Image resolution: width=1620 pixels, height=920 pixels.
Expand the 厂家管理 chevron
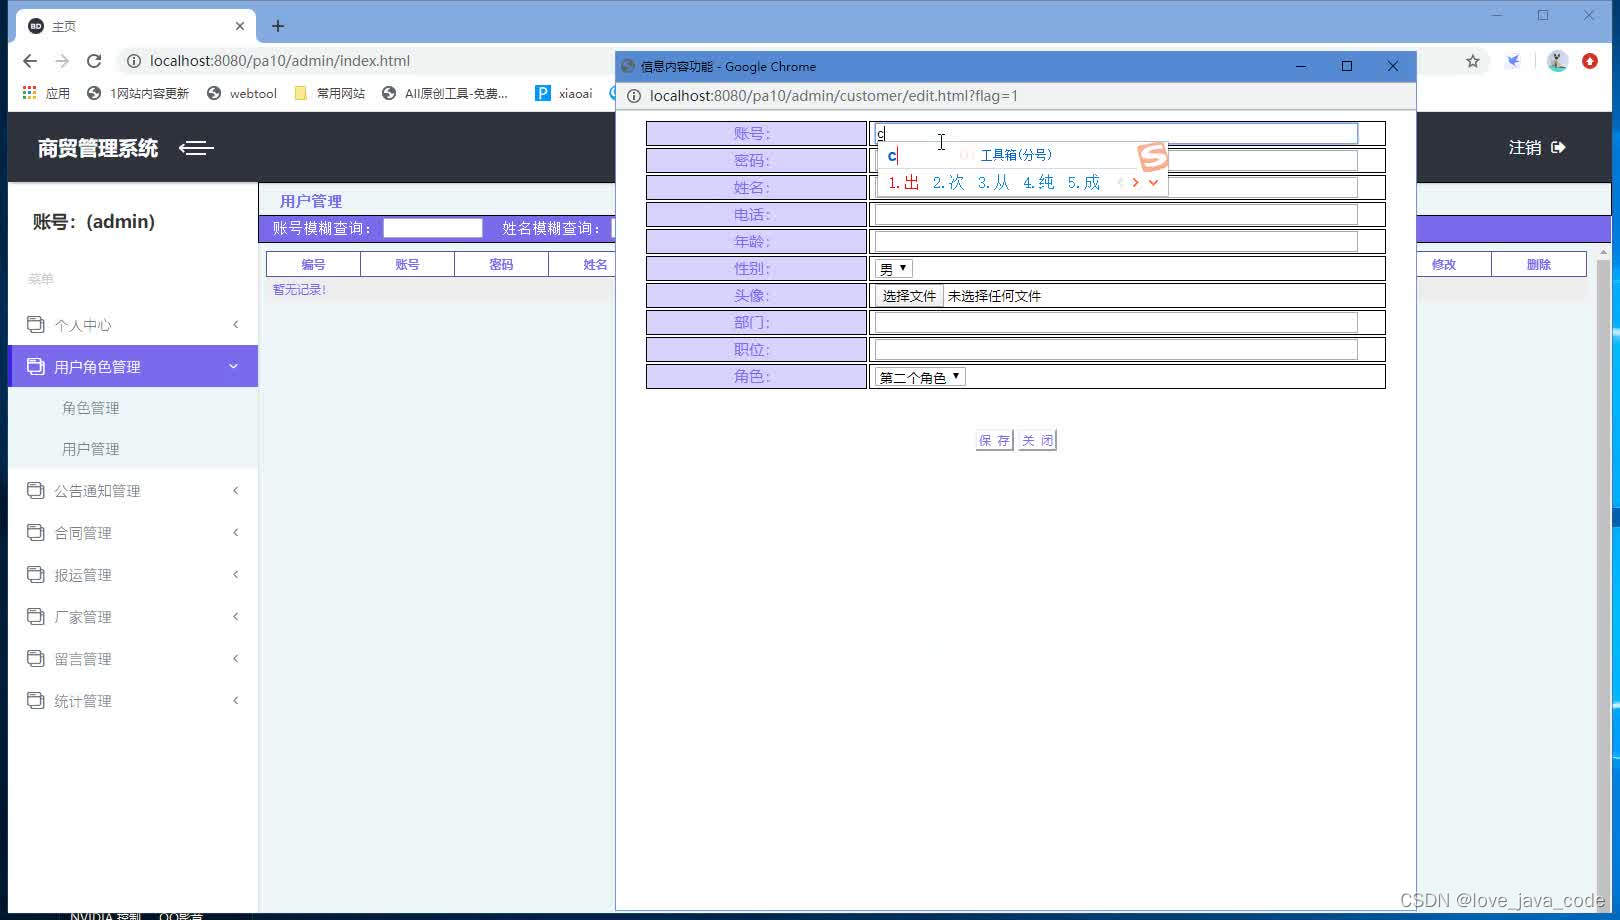[x=235, y=616]
